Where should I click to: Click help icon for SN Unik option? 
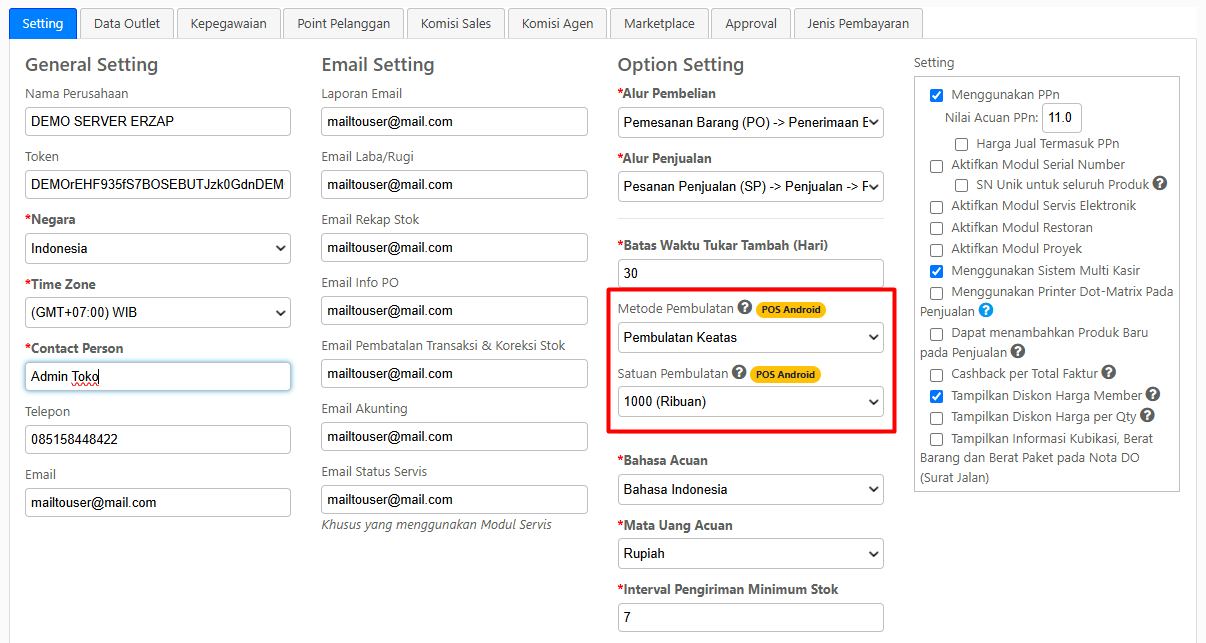pos(1160,184)
